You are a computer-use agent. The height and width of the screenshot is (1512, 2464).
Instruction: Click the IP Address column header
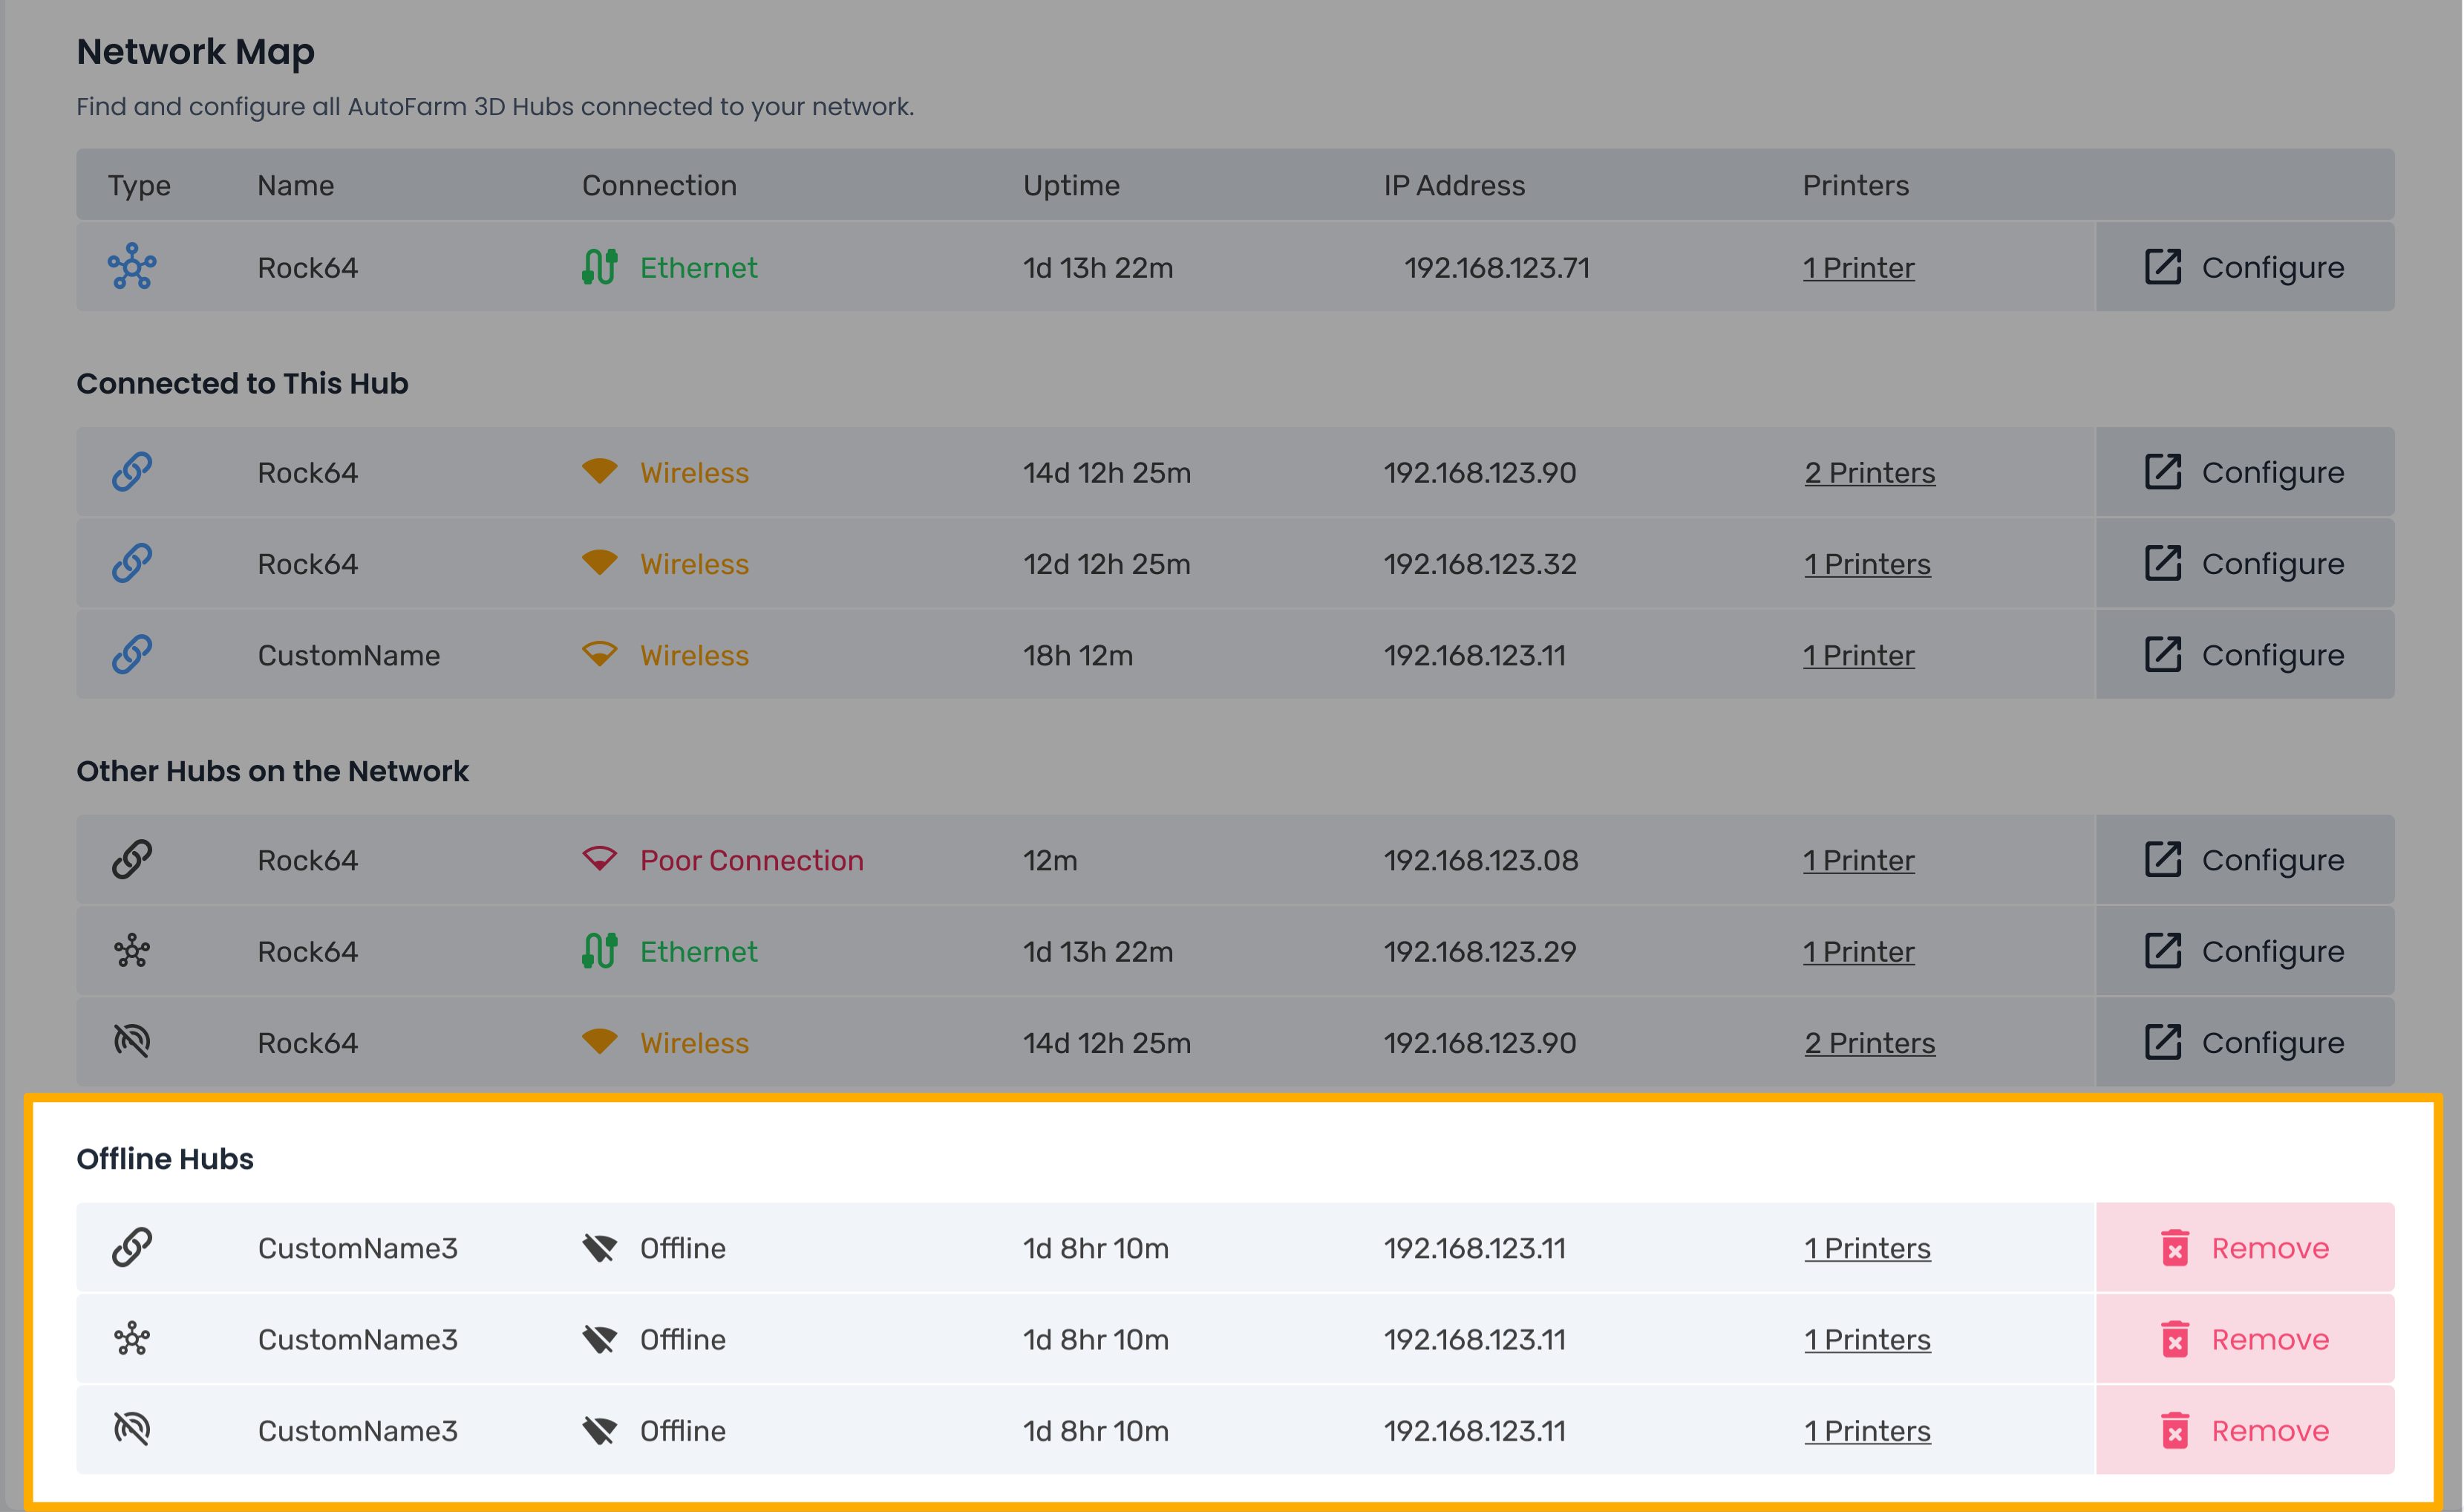[x=1454, y=184]
